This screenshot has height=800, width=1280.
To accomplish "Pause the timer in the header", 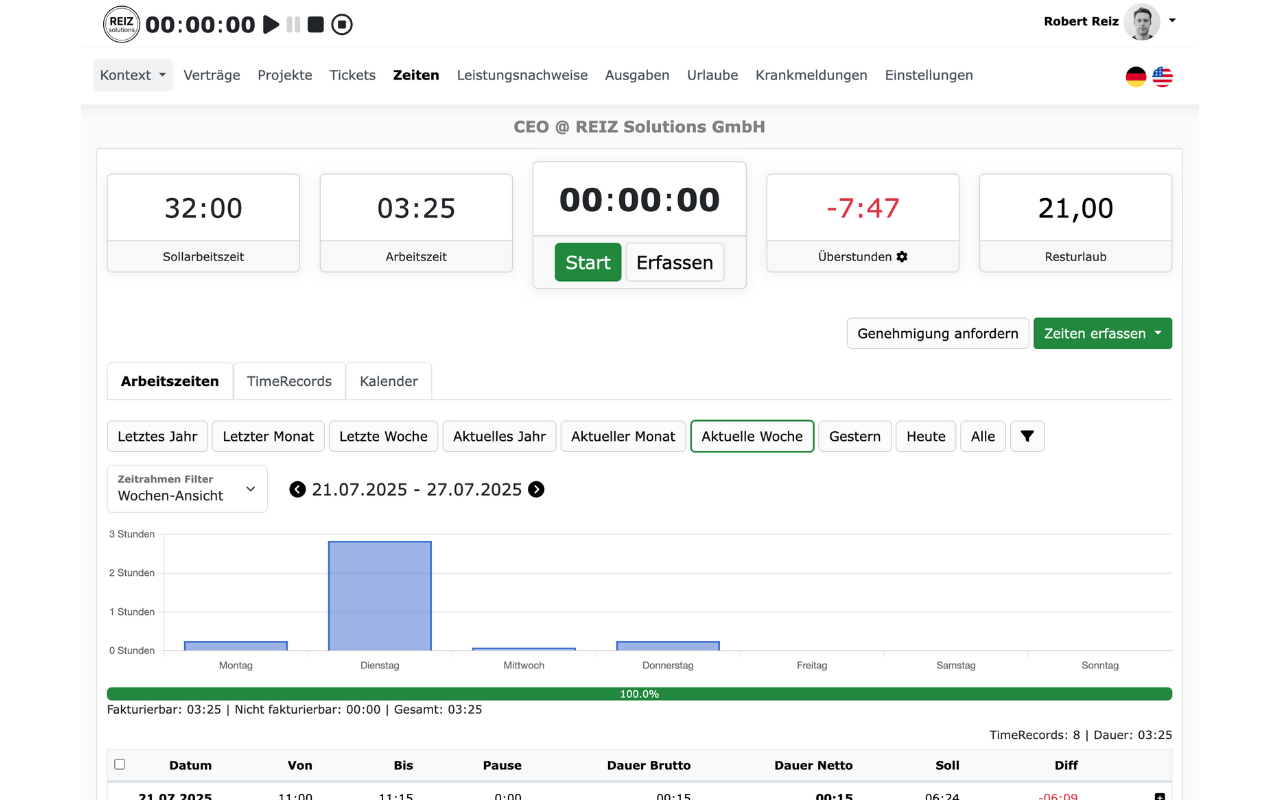I will [x=293, y=25].
